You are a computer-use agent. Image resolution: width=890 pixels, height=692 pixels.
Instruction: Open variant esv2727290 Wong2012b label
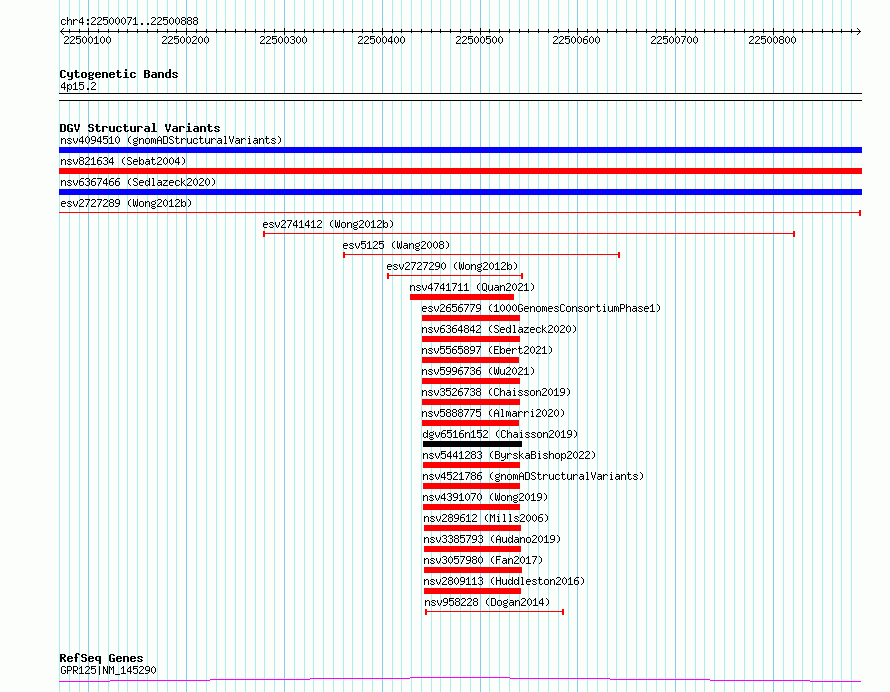pos(452,266)
